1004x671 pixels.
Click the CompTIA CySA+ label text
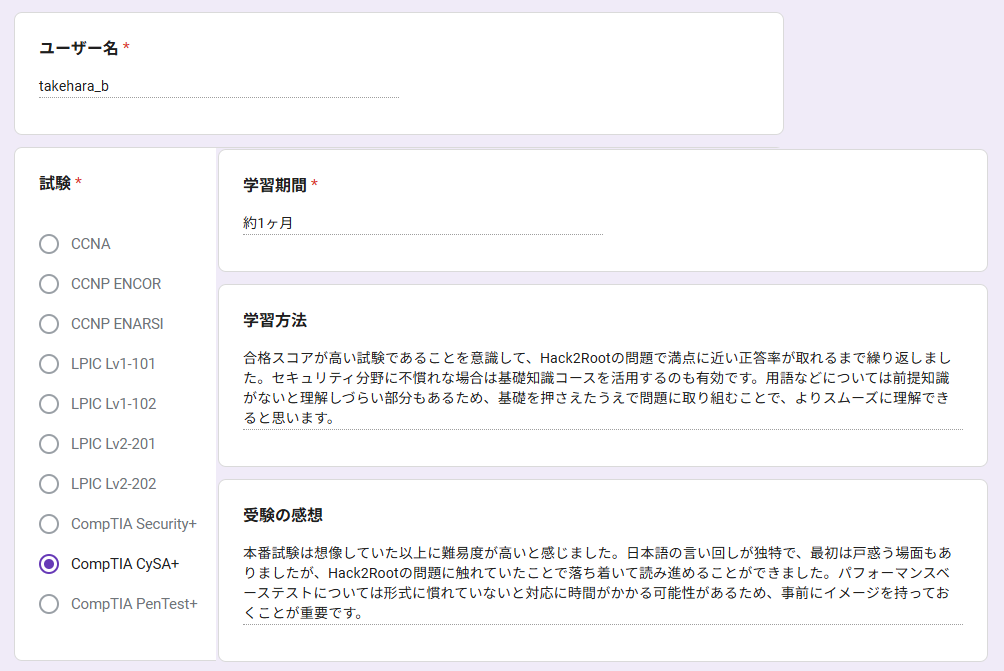click(125, 564)
